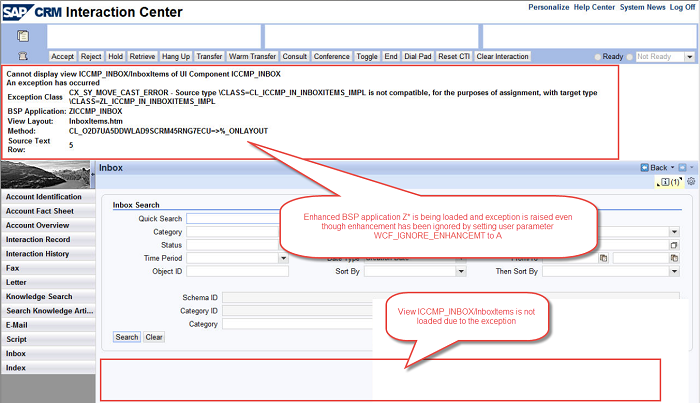Click Hang Up in toolbar
Viewport: 700px width, 403px height.
176,57
